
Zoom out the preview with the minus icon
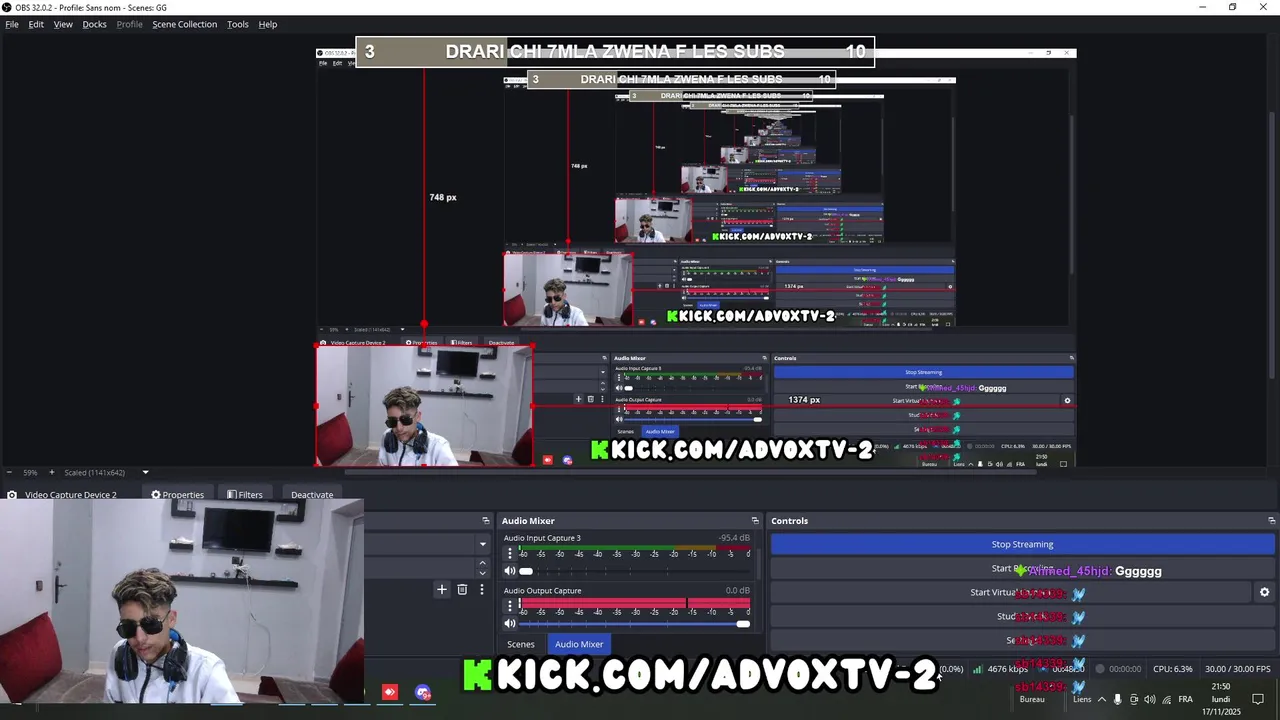[x=8, y=472]
